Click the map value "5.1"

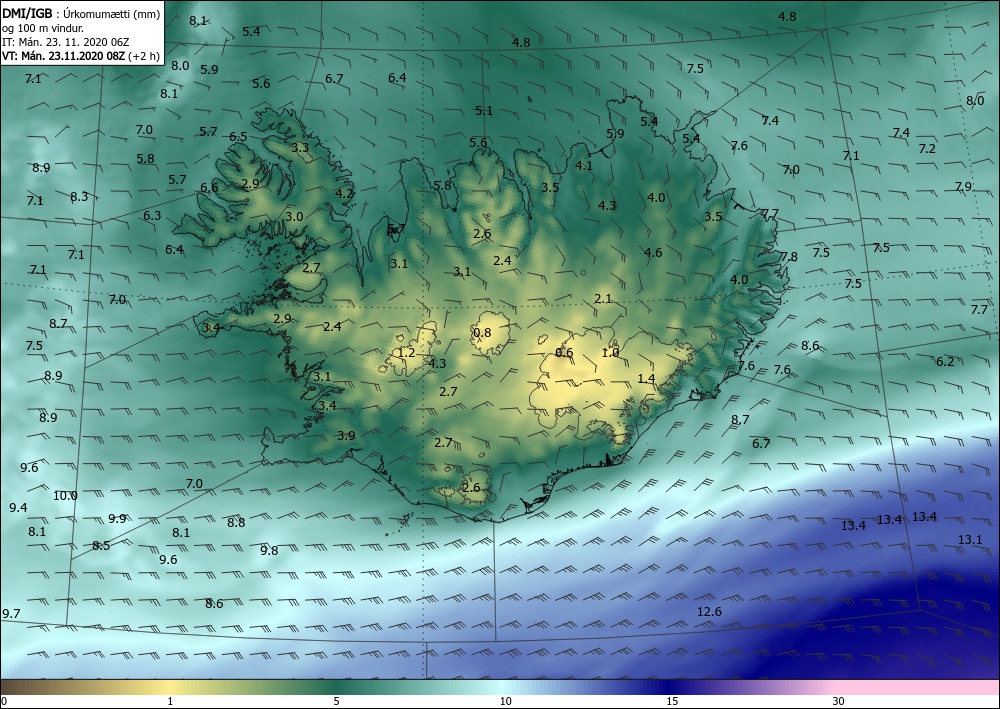click(483, 110)
